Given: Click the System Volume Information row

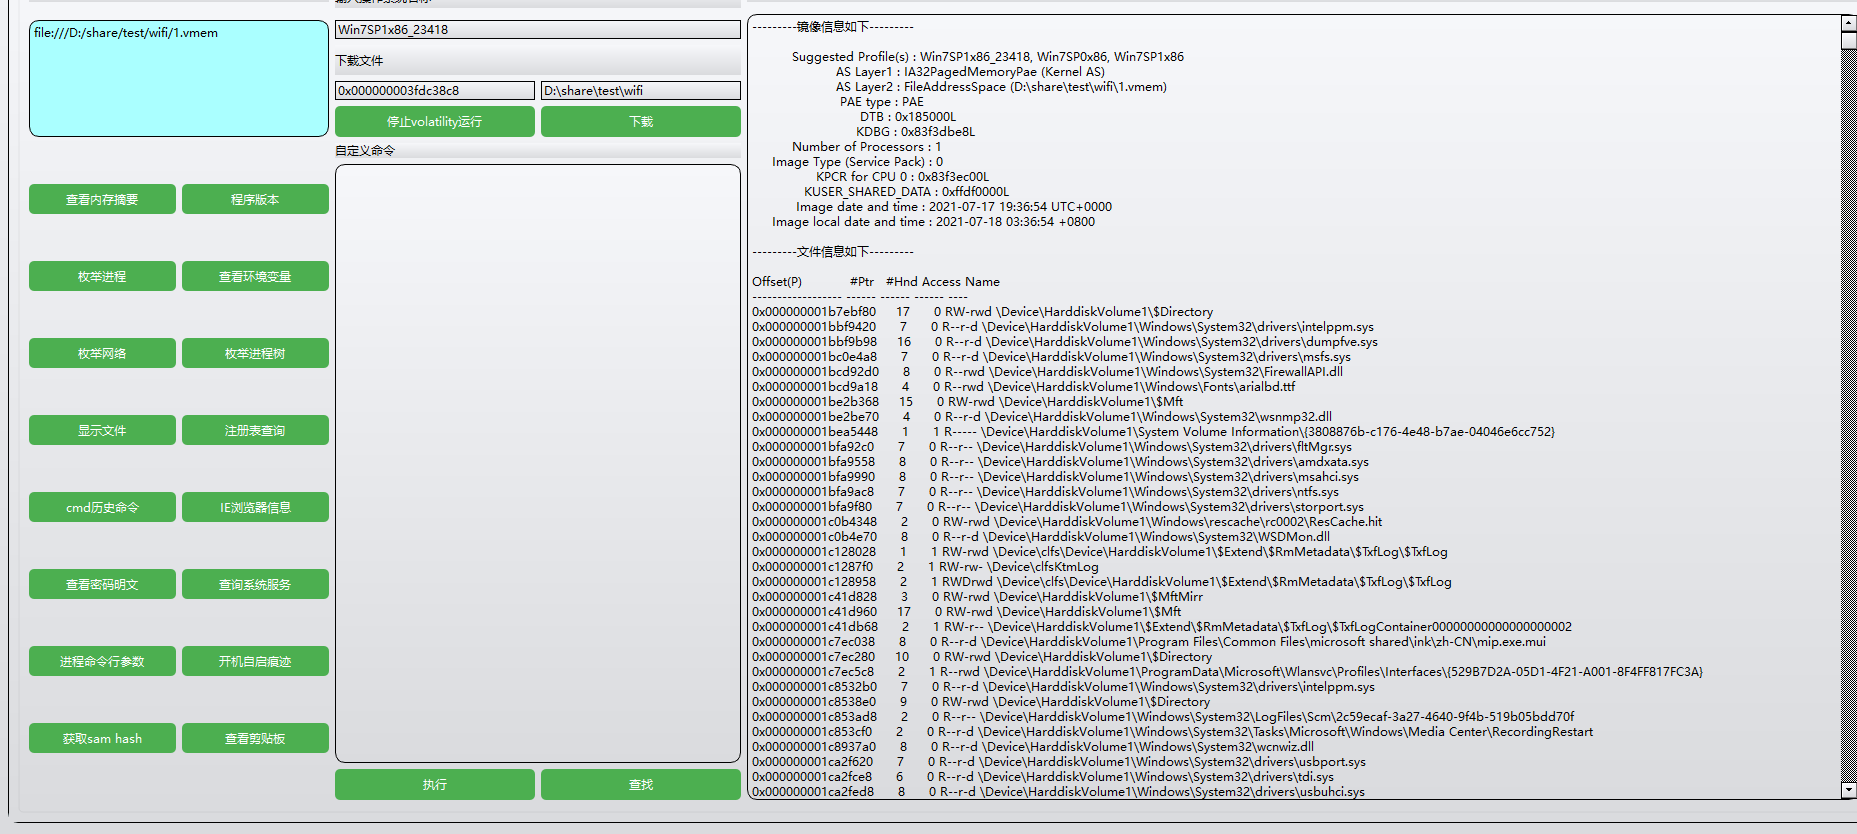Looking at the screenshot, I should point(1154,432).
